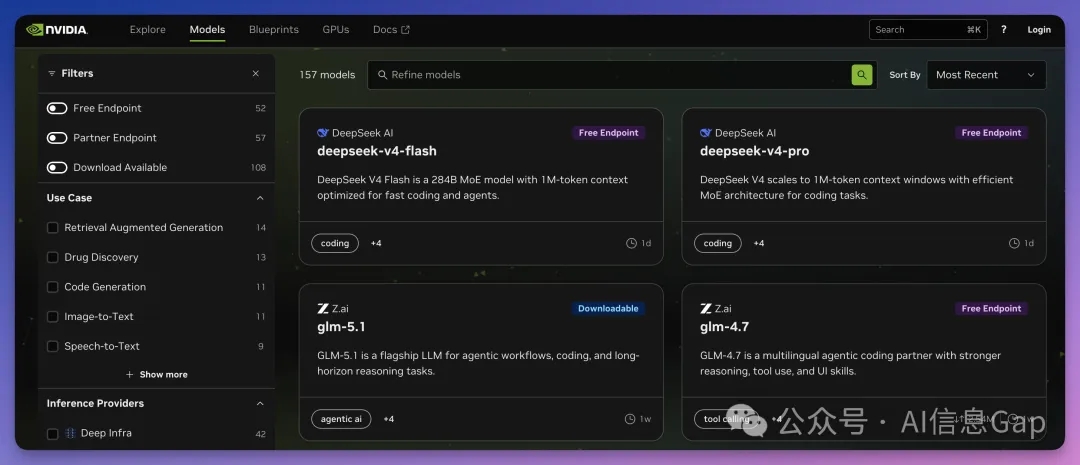1080x465 pixels.
Task: Collapse the Use Case section
Action: point(260,198)
